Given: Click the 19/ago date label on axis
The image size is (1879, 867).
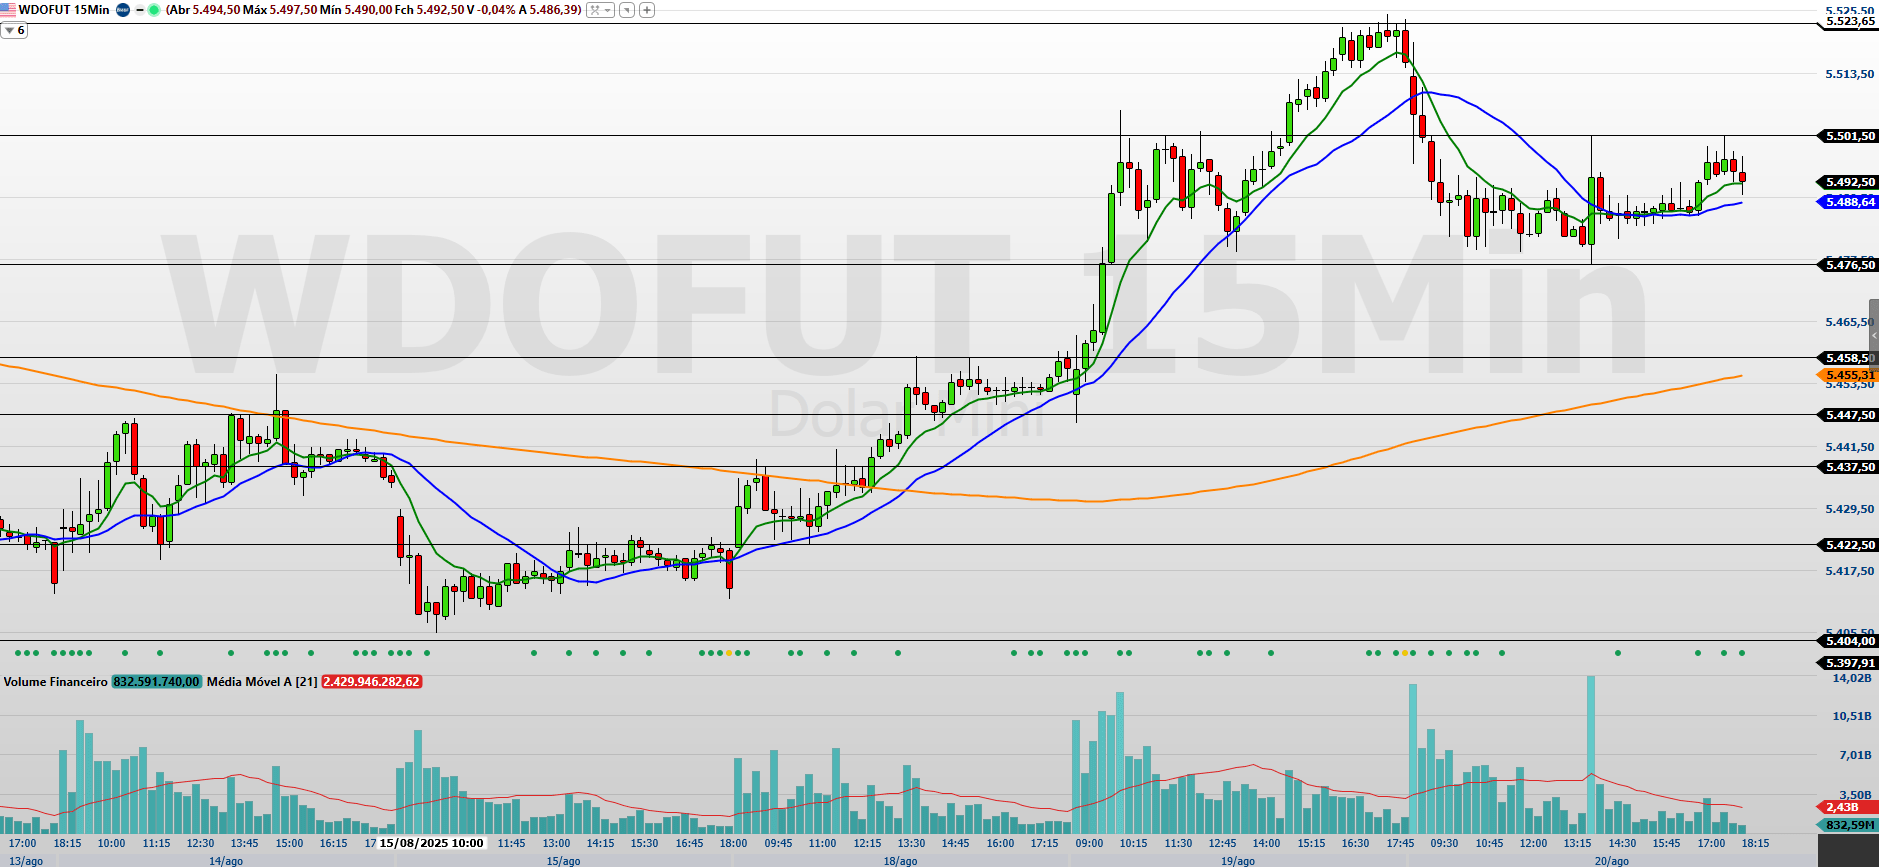Looking at the screenshot, I should point(1237,861).
